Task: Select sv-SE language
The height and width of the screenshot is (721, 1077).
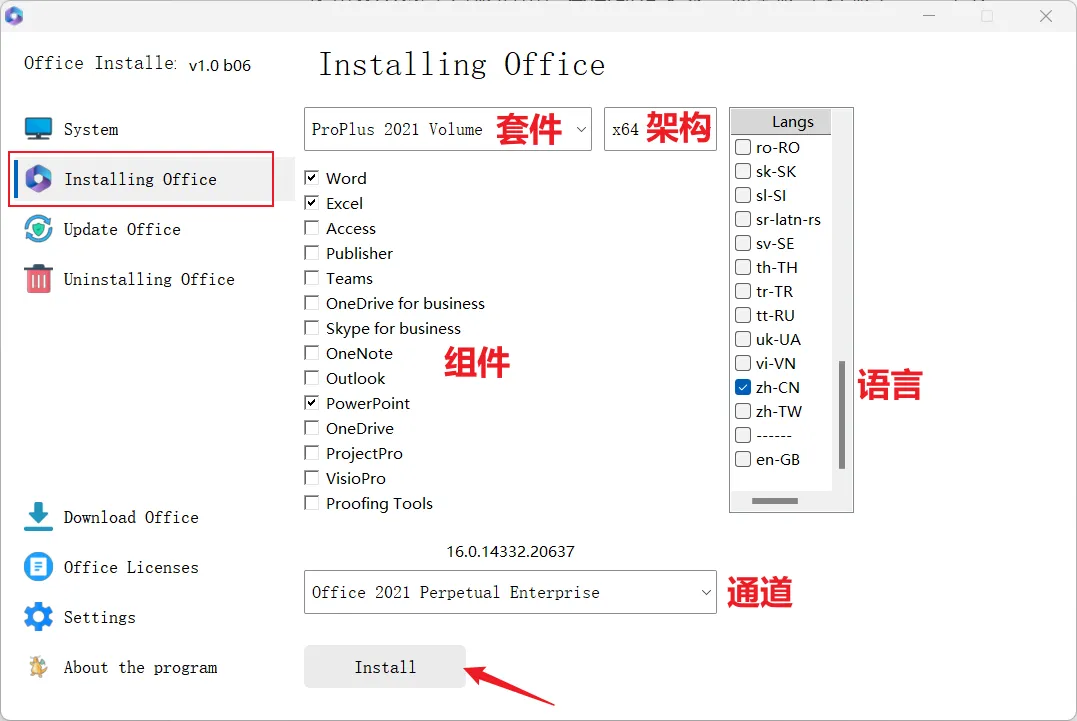Action: (x=742, y=243)
